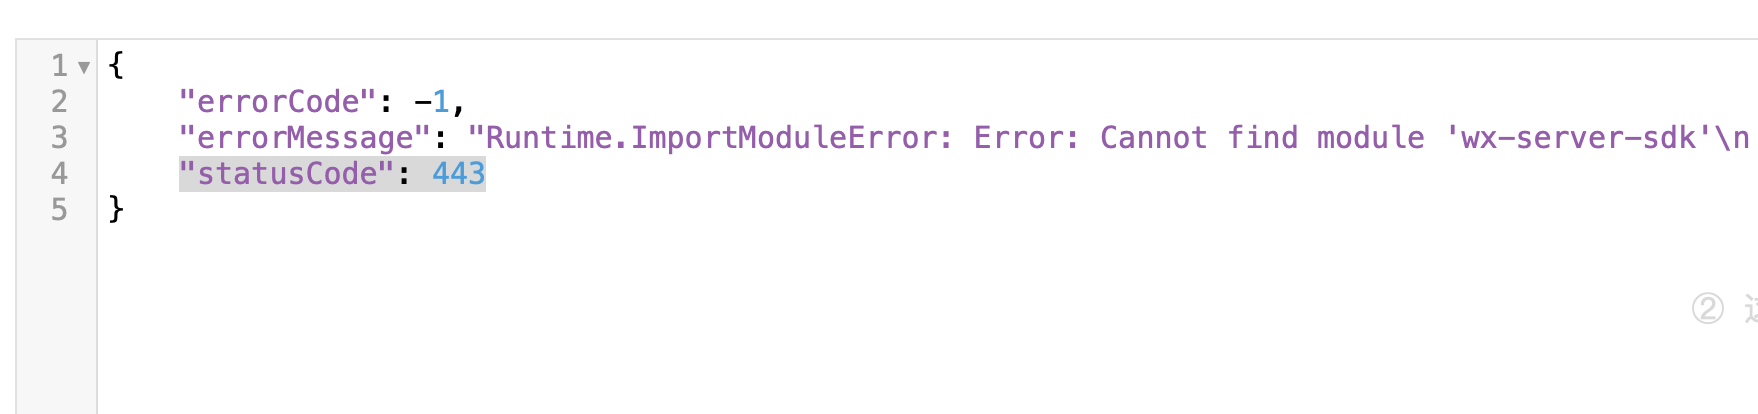Collapse the JSON object fold arrow on line 1
This screenshot has height=414, width=1758.
(84, 67)
